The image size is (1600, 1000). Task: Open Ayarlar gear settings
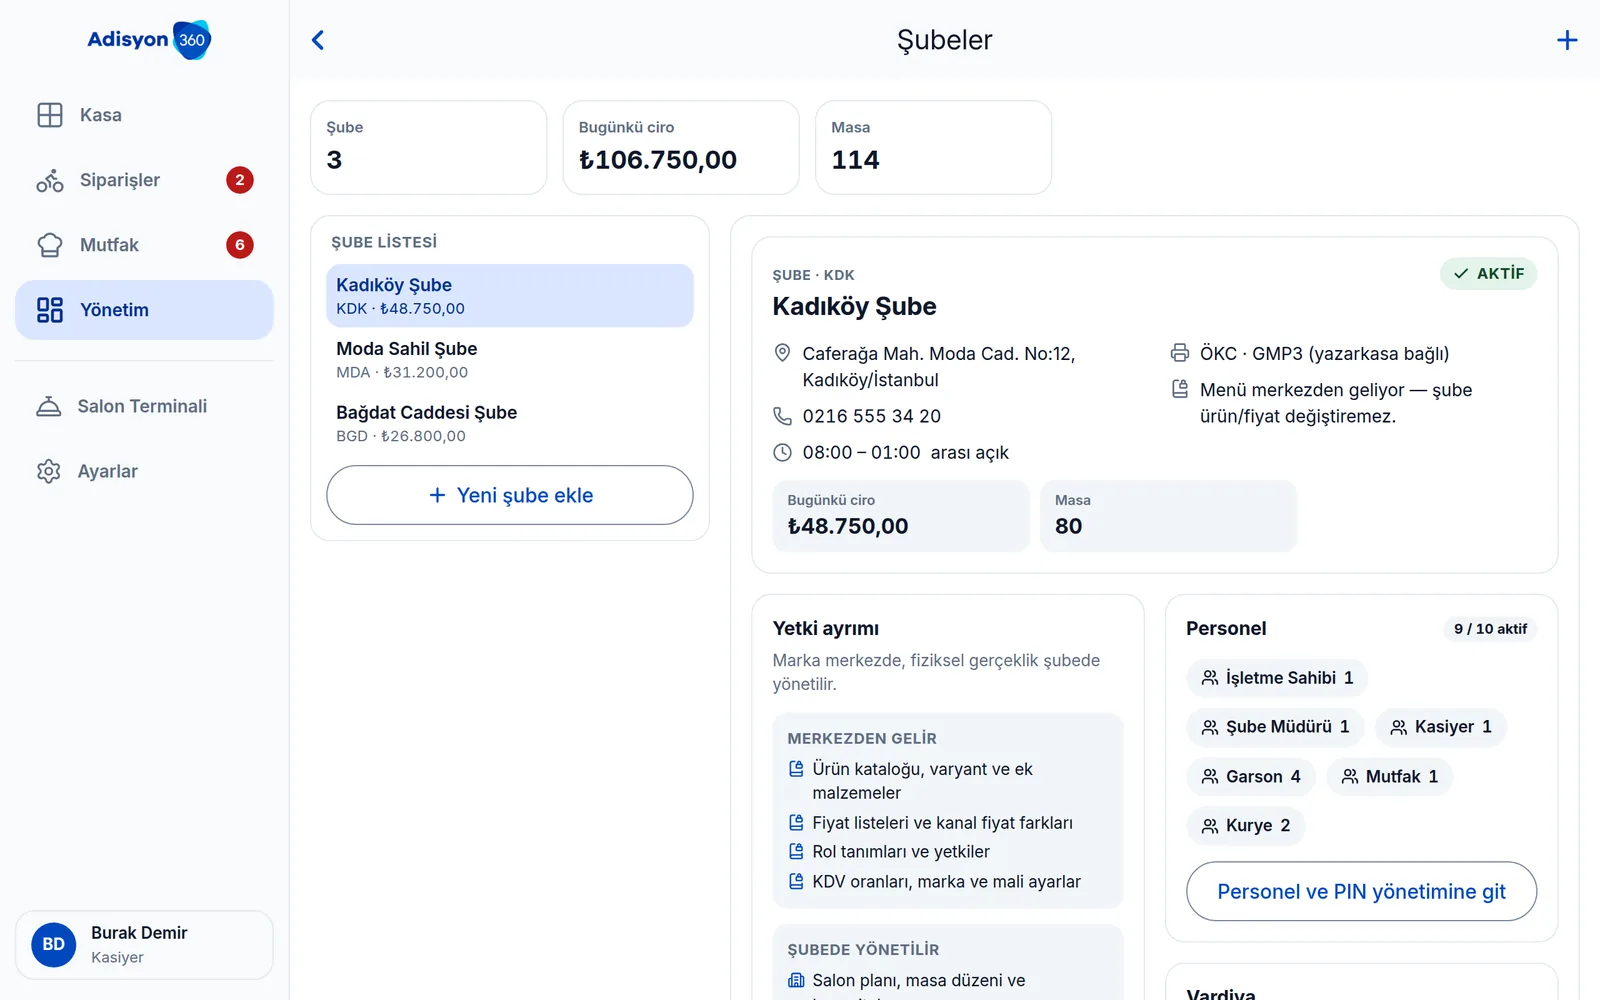(144, 471)
